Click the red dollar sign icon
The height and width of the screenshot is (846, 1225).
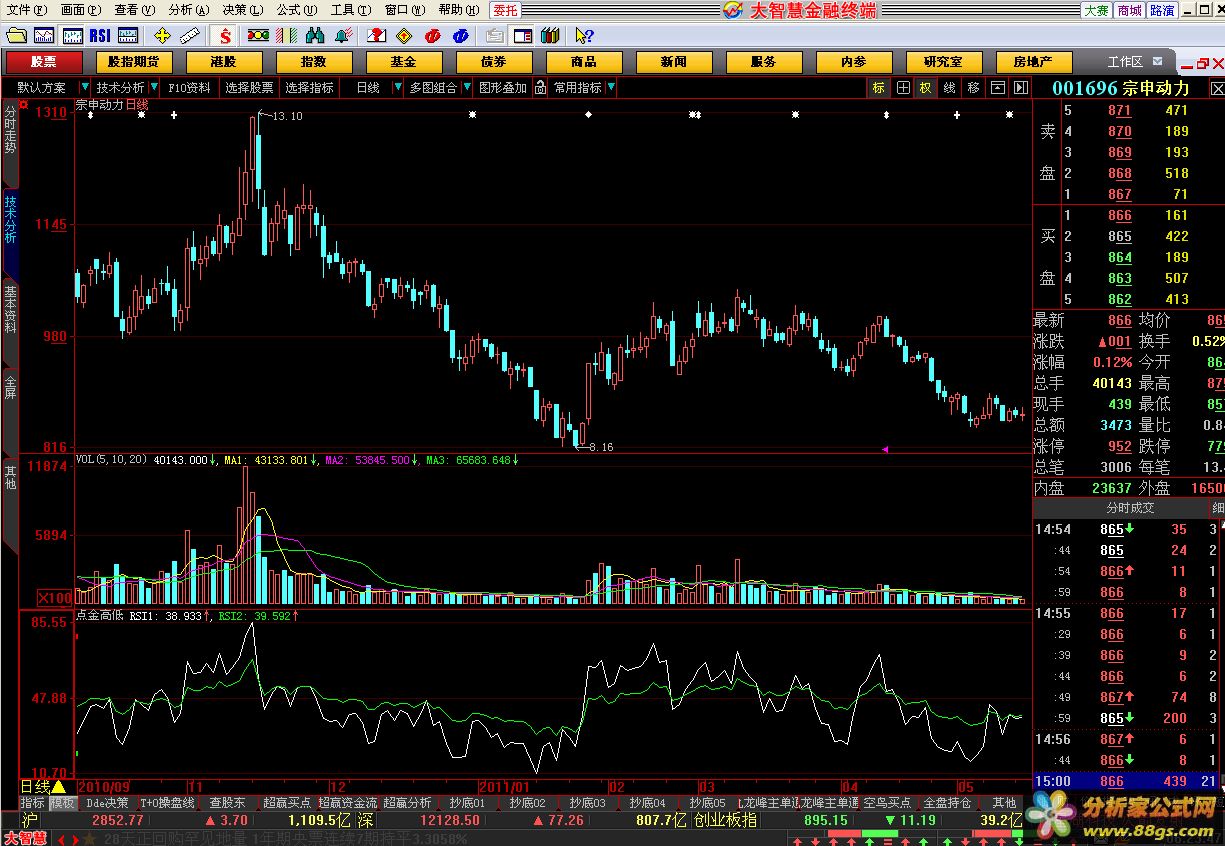(226, 35)
